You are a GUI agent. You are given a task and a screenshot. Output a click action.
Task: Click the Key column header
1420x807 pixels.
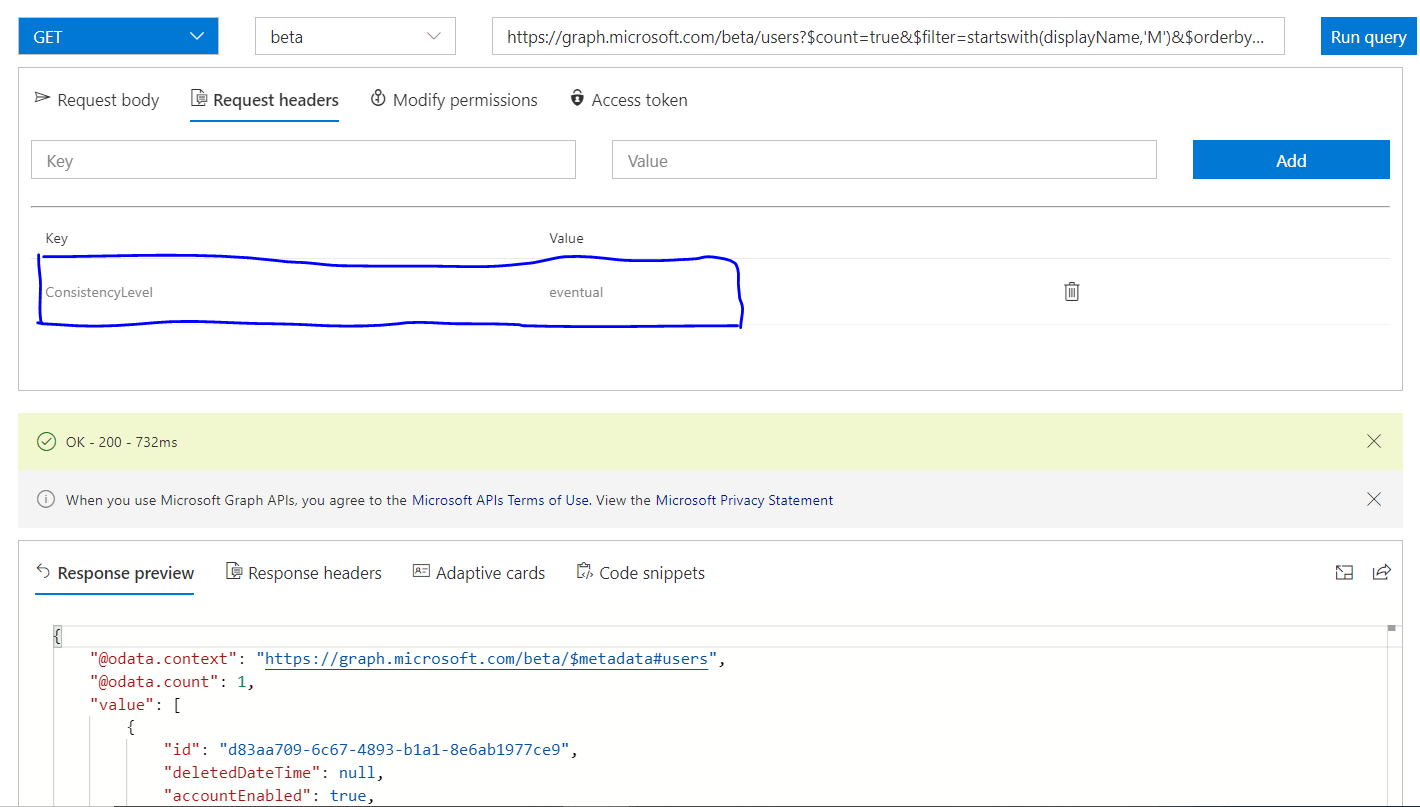[57, 238]
